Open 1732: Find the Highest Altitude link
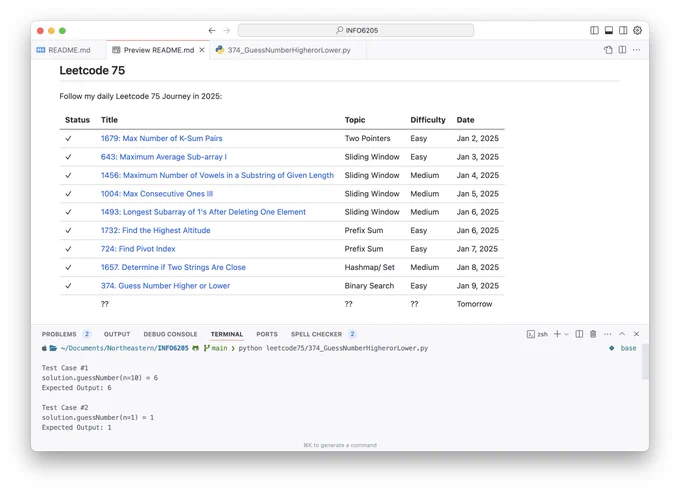The height and width of the screenshot is (492, 680). pyautogui.click(x=155, y=230)
